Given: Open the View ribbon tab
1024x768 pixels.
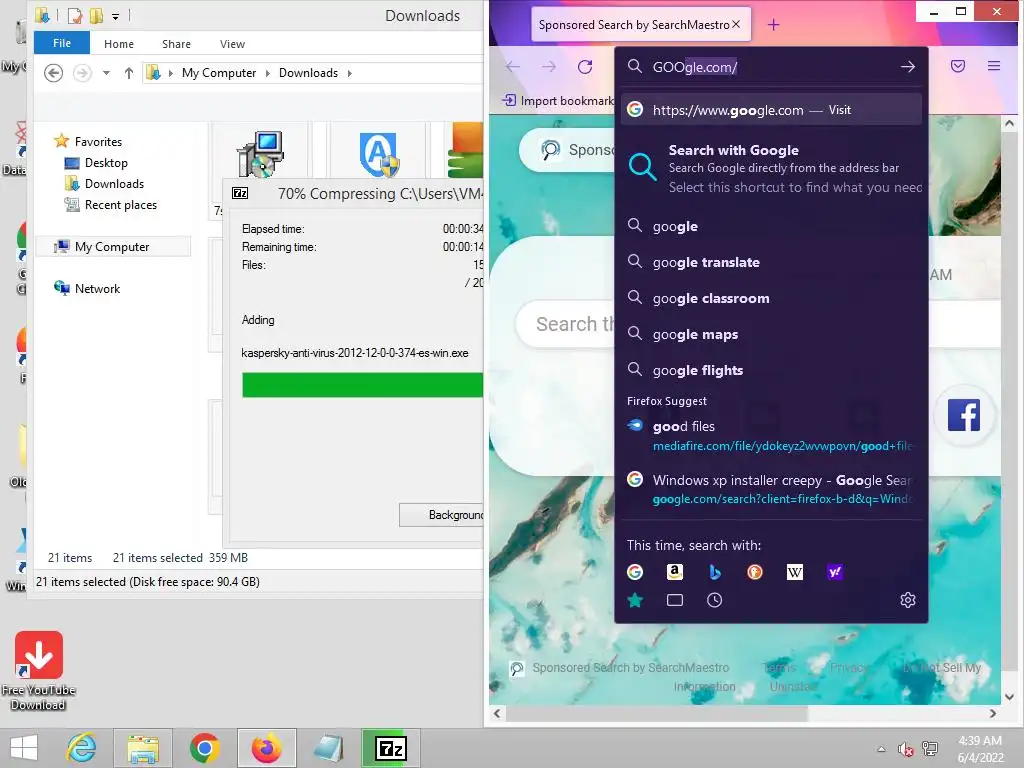Looking at the screenshot, I should (232, 44).
